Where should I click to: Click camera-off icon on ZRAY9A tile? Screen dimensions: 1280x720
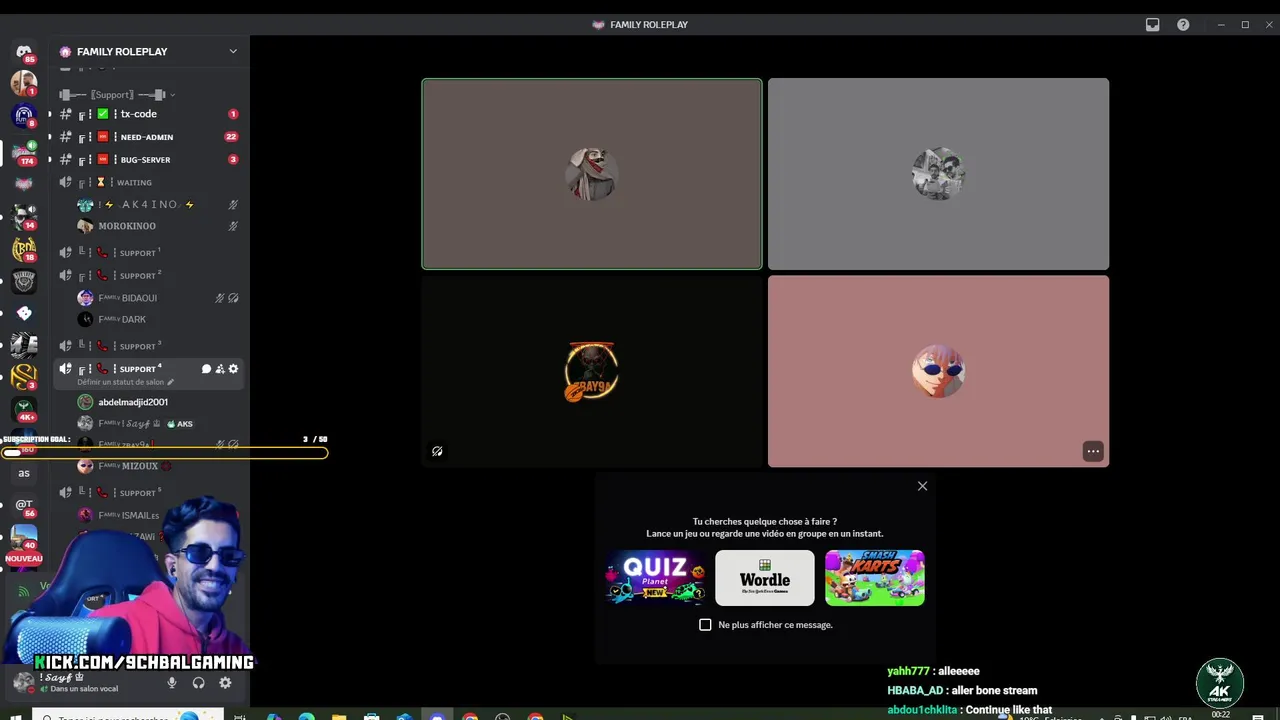point(437,451)
